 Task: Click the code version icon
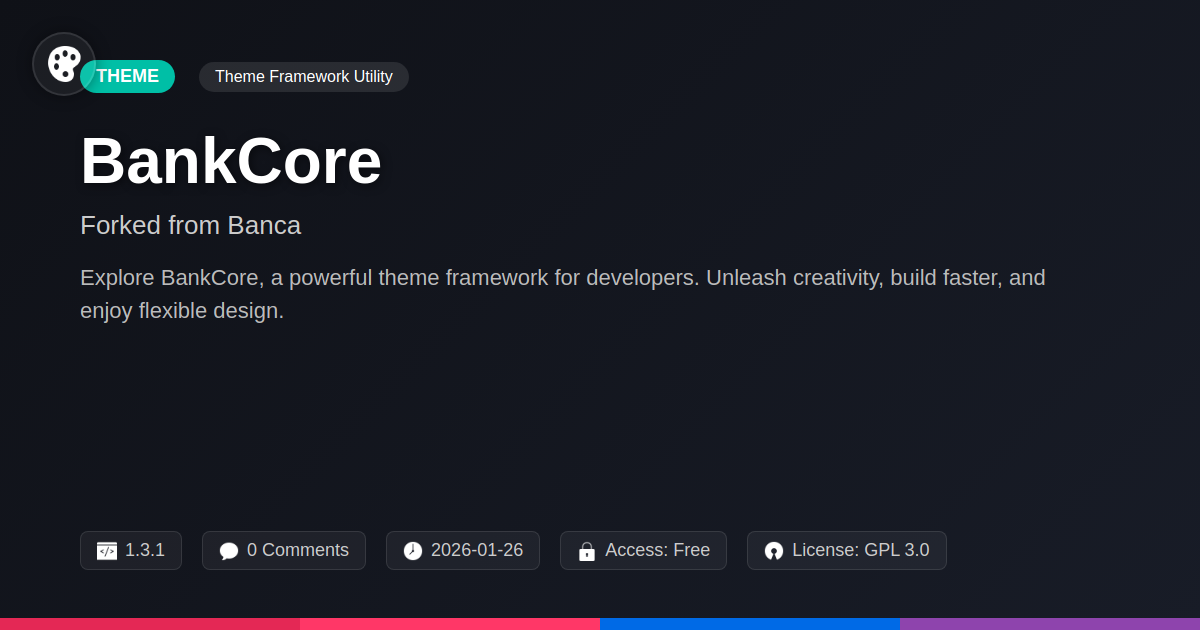click(x=107, y=551)
